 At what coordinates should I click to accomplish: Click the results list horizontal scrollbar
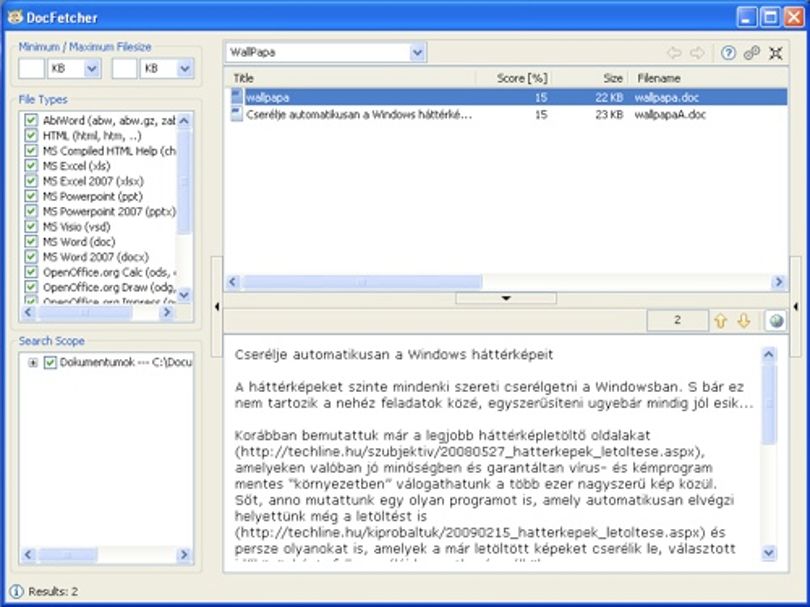pos(505,282)
